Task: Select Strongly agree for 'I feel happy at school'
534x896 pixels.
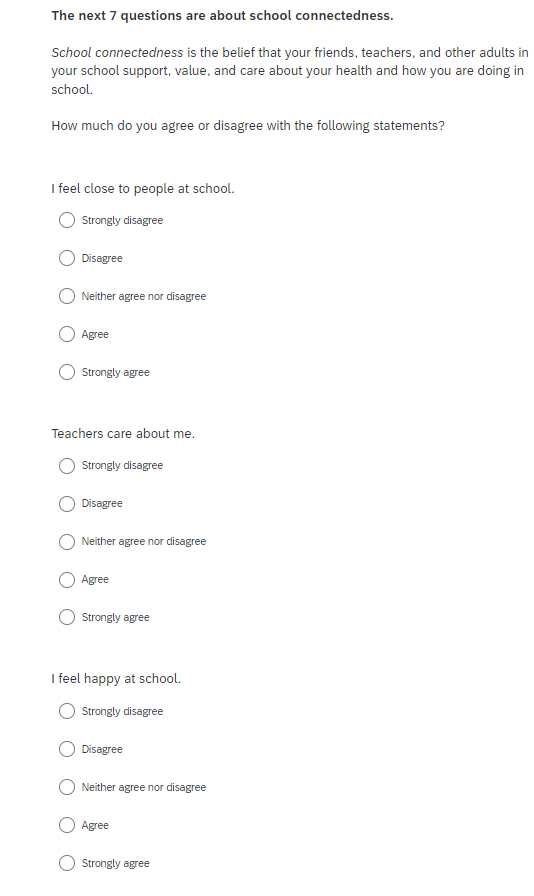Action: click(x=67, y=863)
